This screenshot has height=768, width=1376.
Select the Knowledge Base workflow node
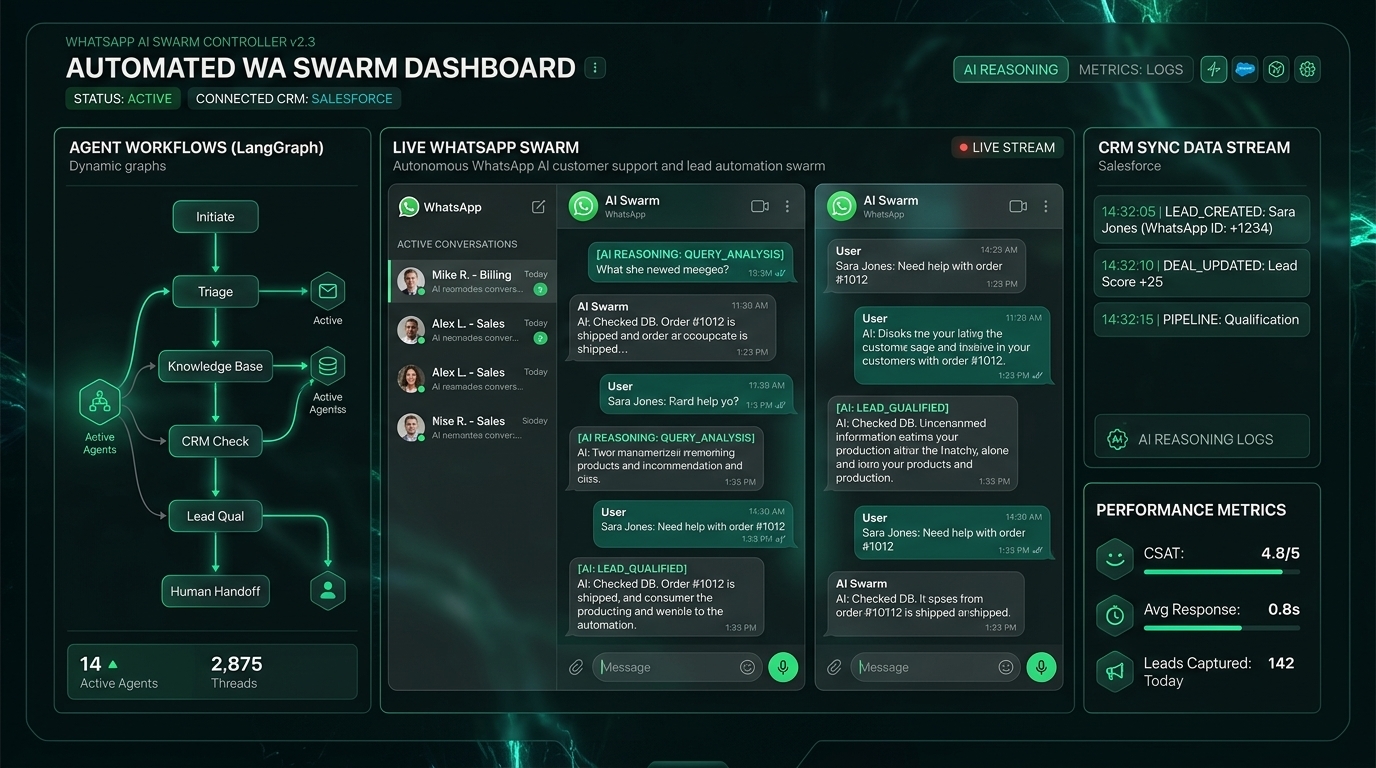click(215, 366)
